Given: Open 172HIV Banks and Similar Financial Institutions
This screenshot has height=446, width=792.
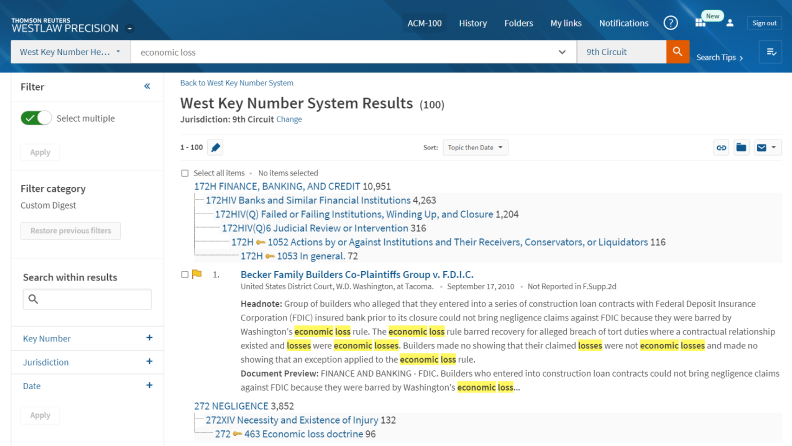Looking at the screenshot, I should [308, 201].
